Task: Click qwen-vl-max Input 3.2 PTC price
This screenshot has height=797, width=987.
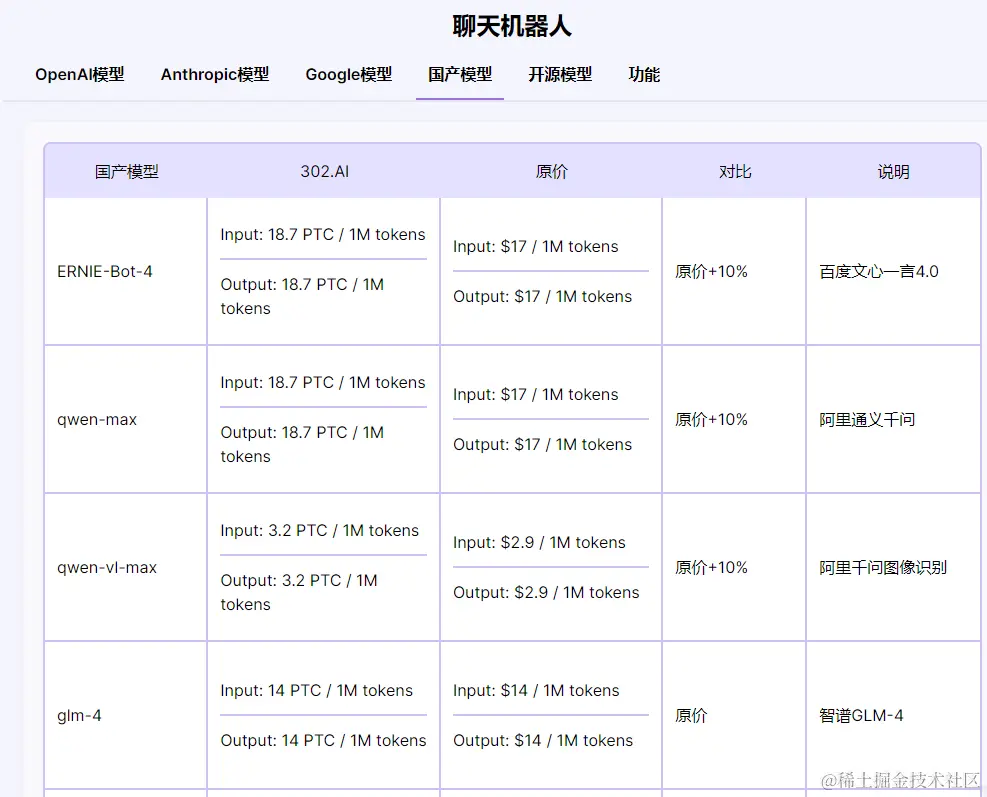Action: [x=319, y=531]
